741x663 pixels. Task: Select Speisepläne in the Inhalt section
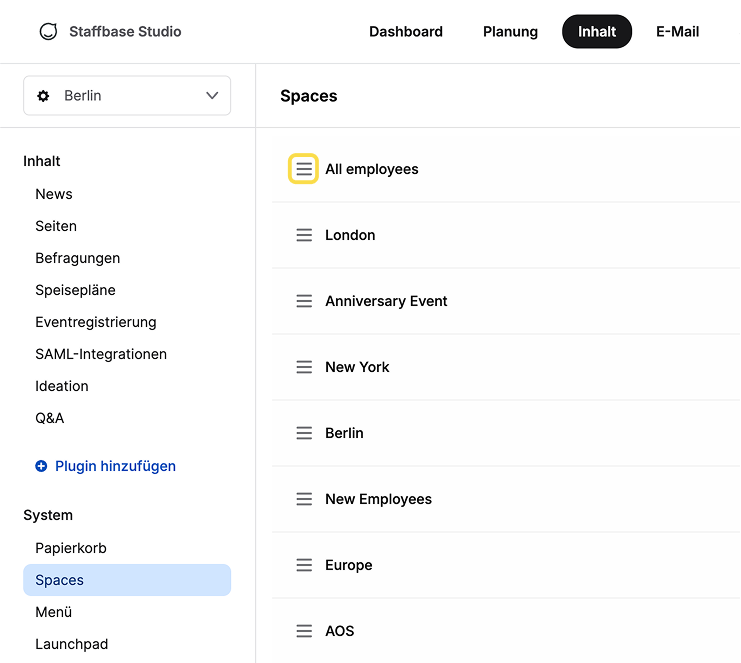tap(75, 290)
